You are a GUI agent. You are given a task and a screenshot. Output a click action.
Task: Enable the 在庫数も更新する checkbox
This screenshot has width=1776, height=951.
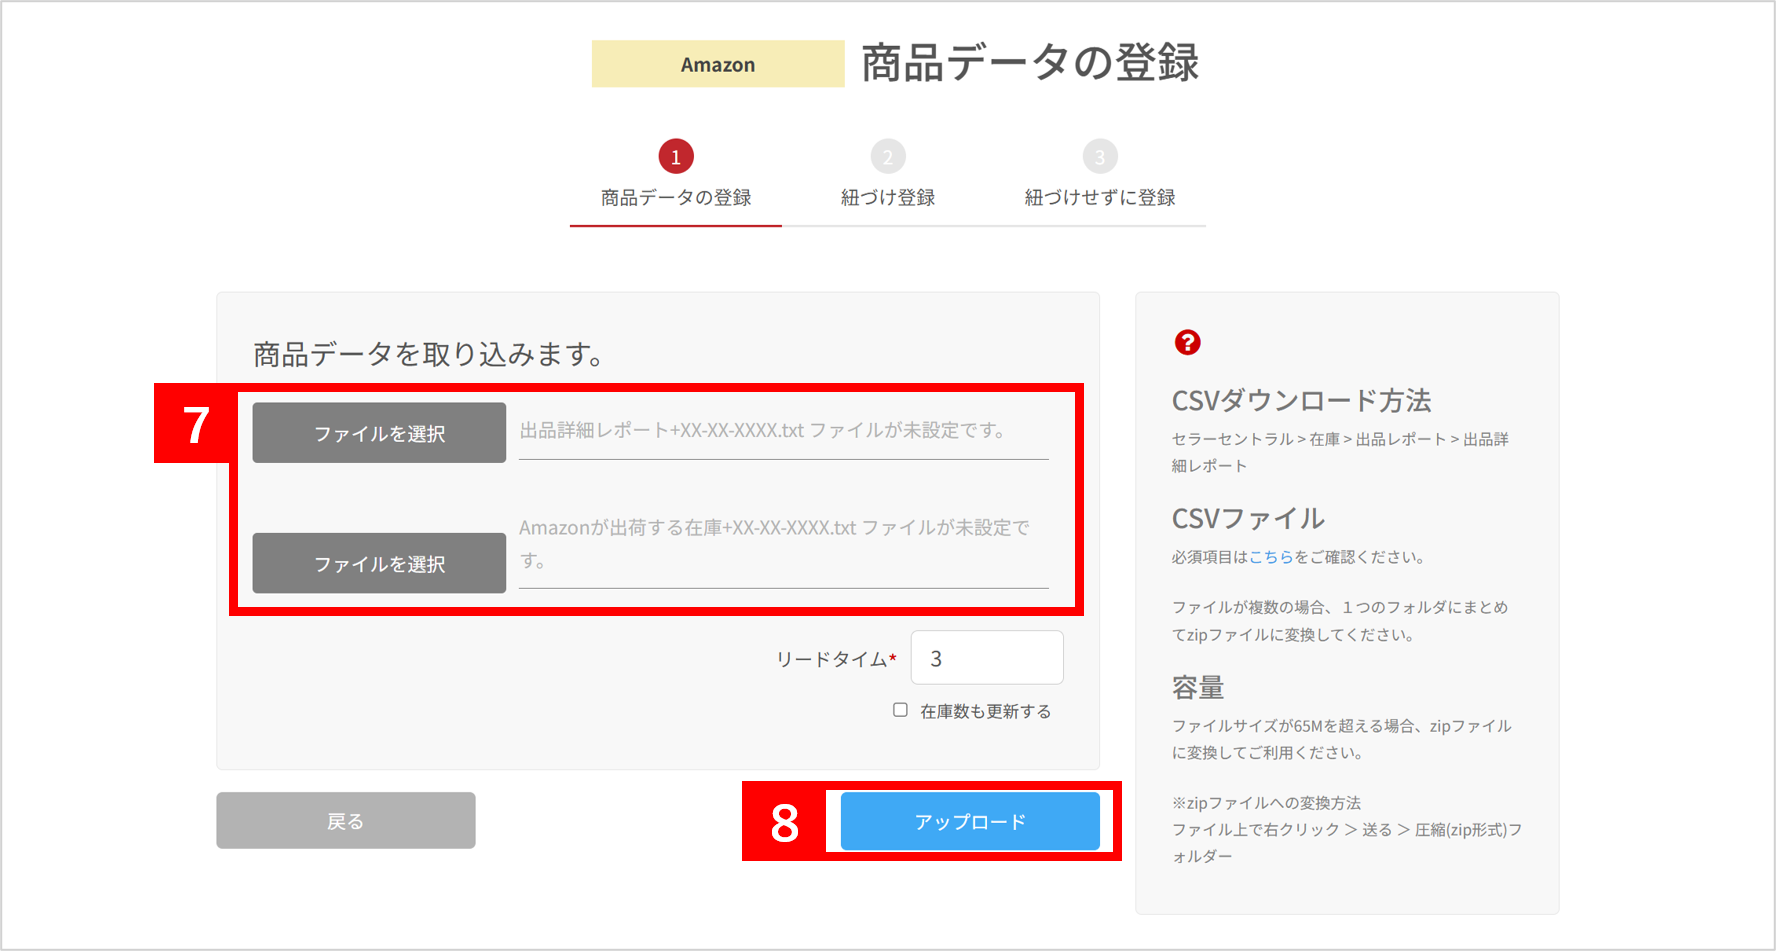[900, 710]
